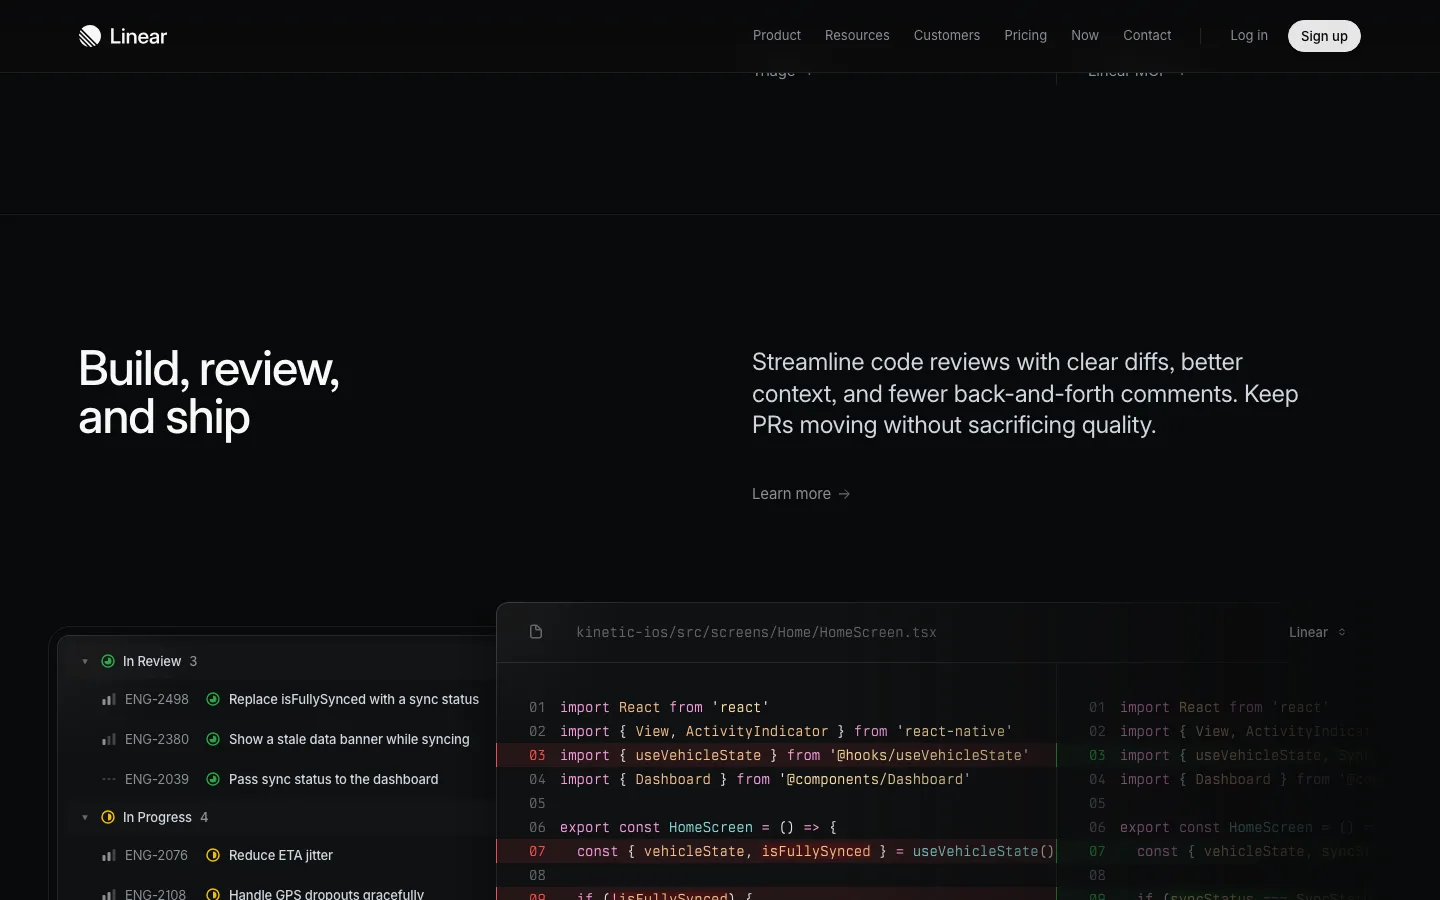Click review status icon on ENG-2498

click(x=213, y=699)
